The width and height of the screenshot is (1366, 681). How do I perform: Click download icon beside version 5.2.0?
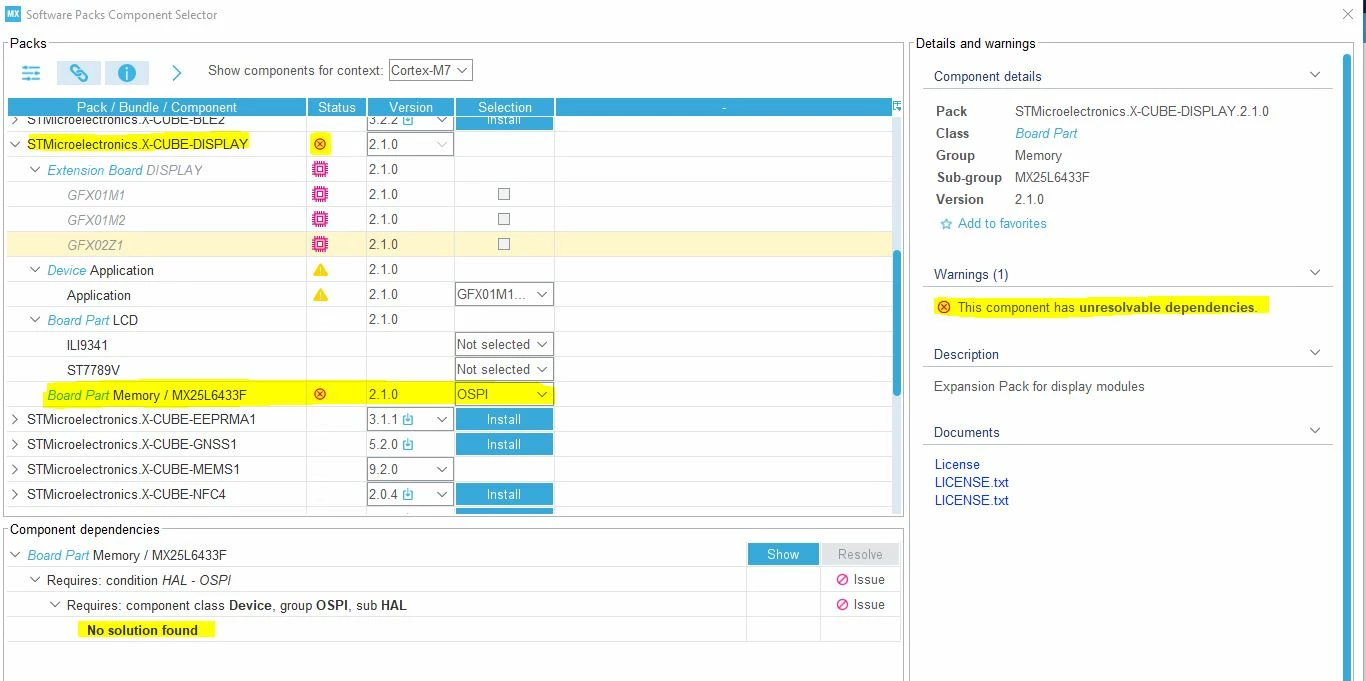(x=408, y=445)
